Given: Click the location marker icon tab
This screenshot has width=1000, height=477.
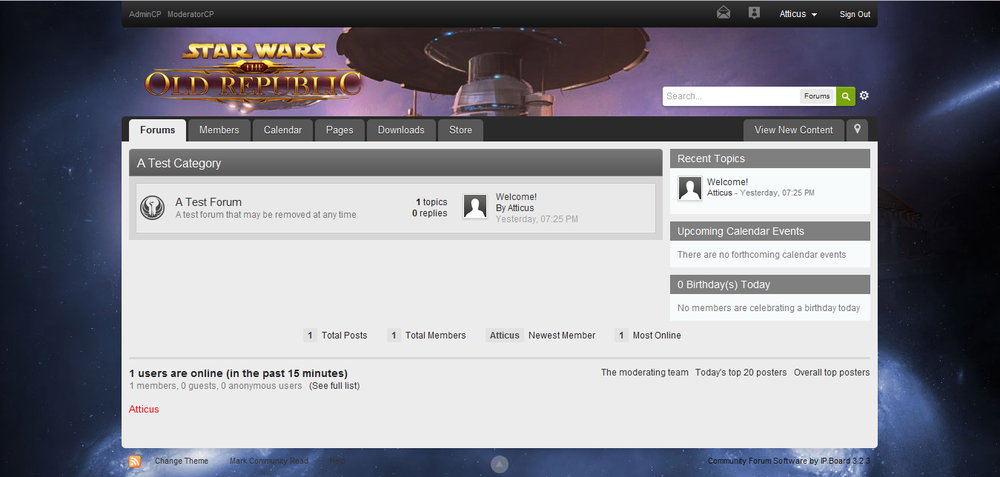Looking at the screenshot, I should pos(857,129).
